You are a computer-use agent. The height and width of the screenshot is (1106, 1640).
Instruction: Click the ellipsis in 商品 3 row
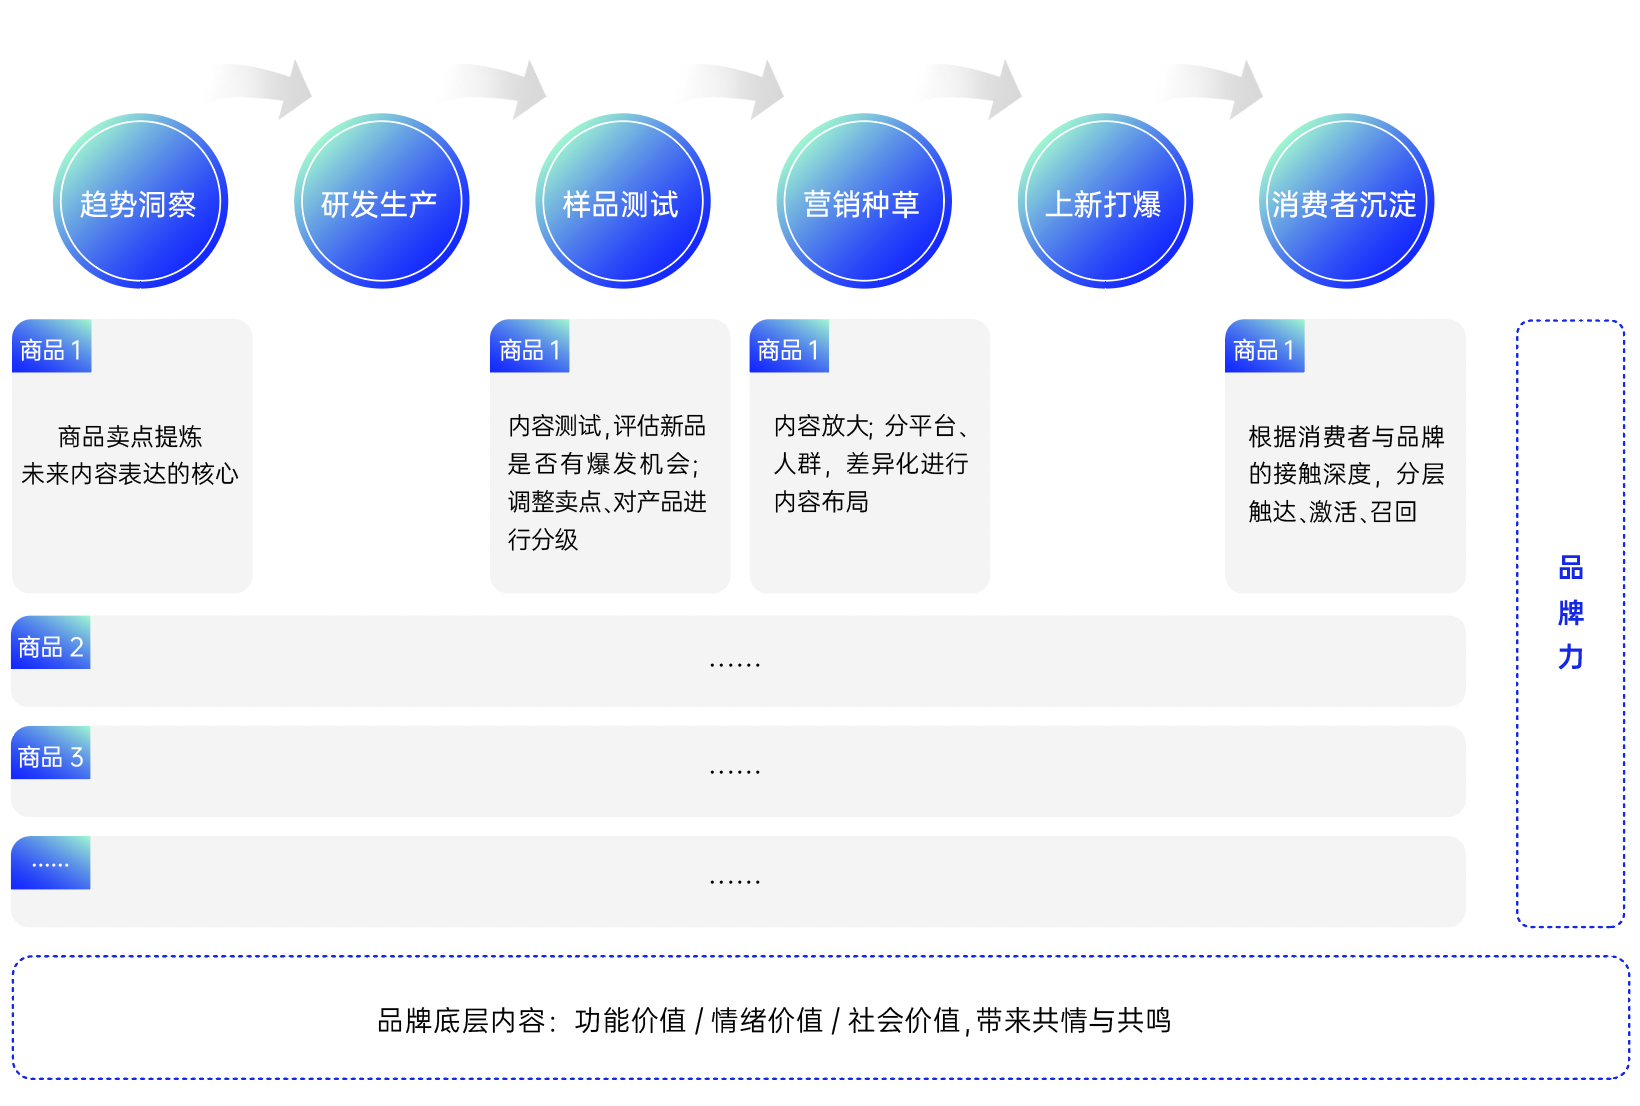click(x=735, y=771)
